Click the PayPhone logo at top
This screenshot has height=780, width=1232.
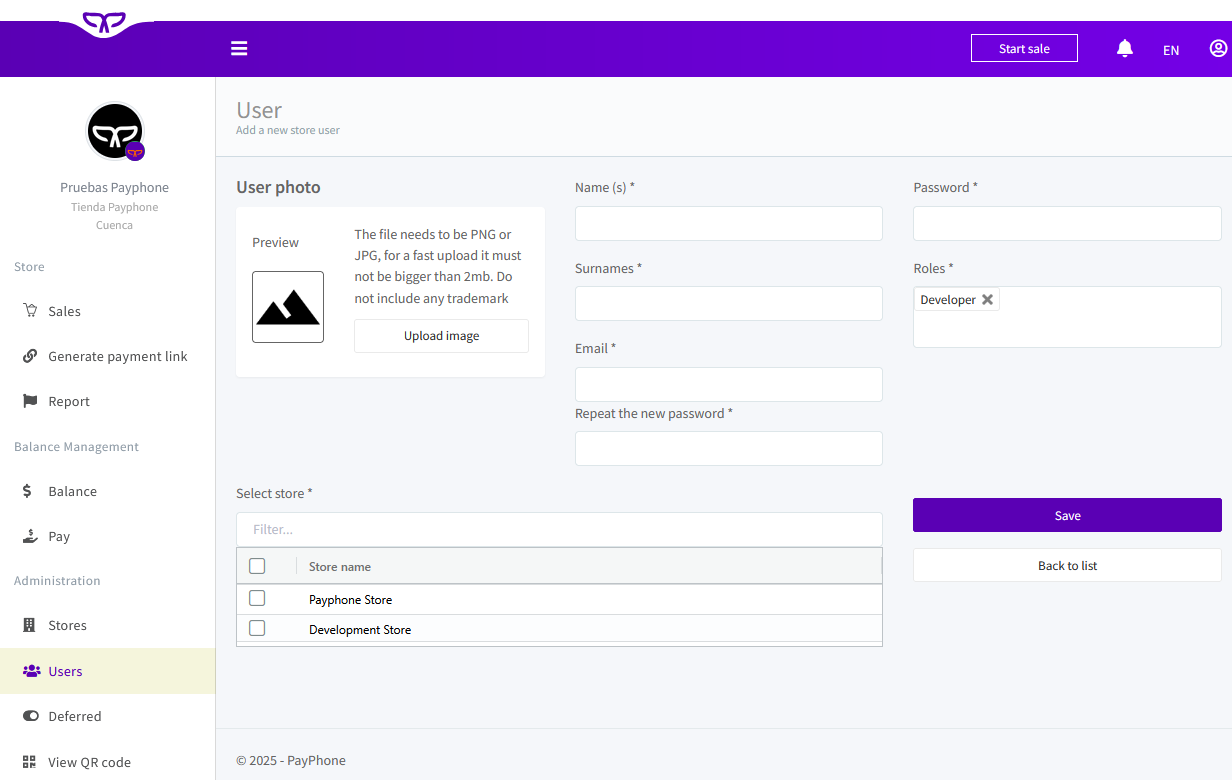pos(105,22)
